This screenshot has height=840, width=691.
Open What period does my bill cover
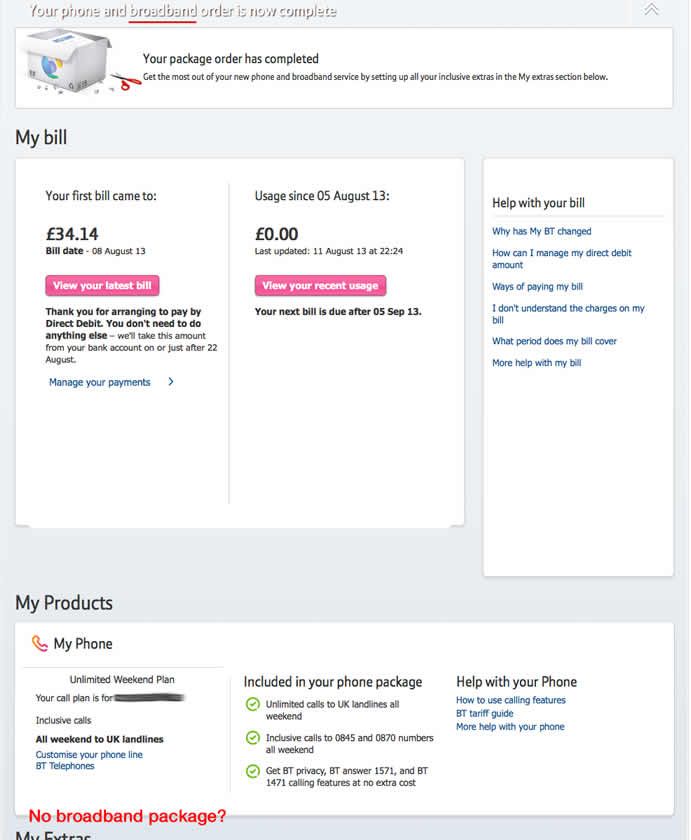point(554,341)
